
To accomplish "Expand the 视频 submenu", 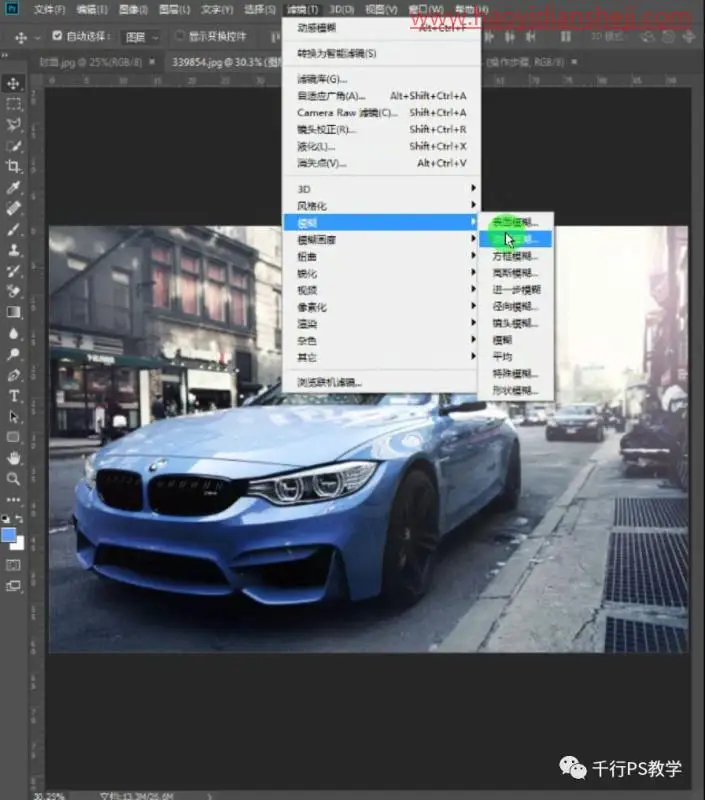I will coord(381,290).
